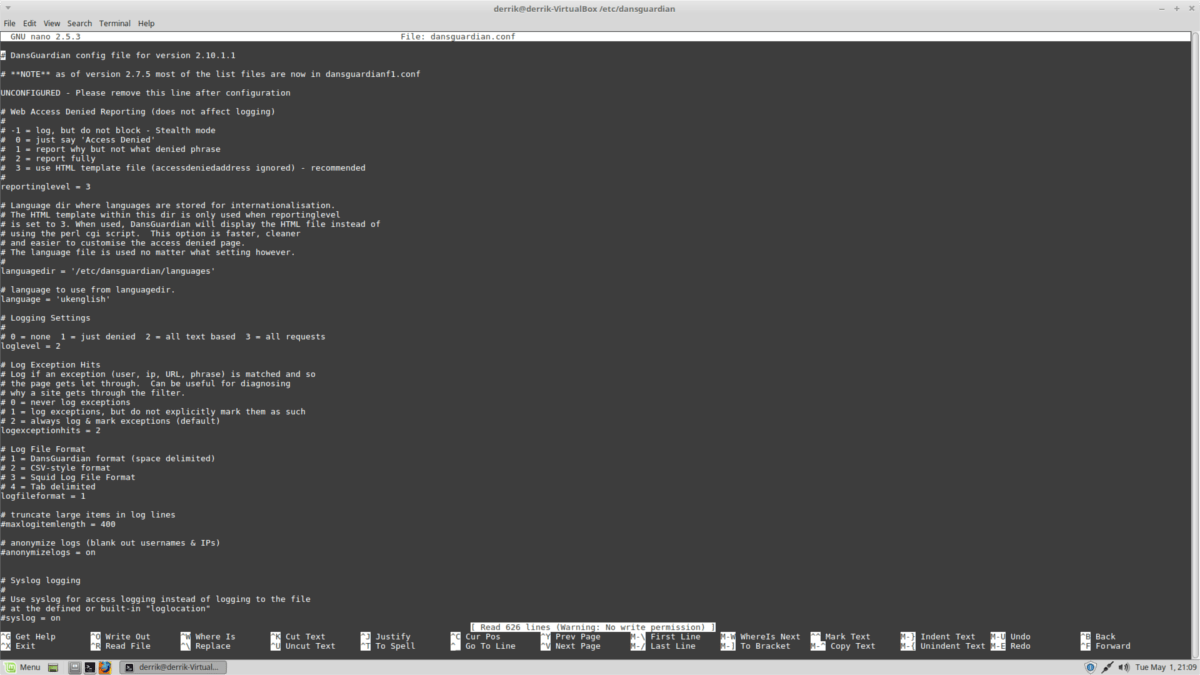Click the '# Web Access Denied Reporting' comment line
The width and height of the screenshot is (1200, 675).
click(x=138, y=112)
